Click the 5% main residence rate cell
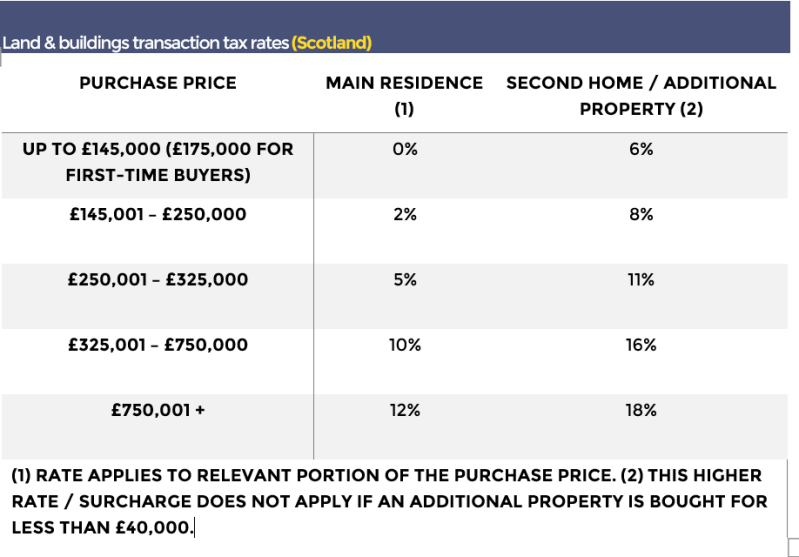This screenshot has height=557, width=799. pyautogui.click(x=404, y=280)
